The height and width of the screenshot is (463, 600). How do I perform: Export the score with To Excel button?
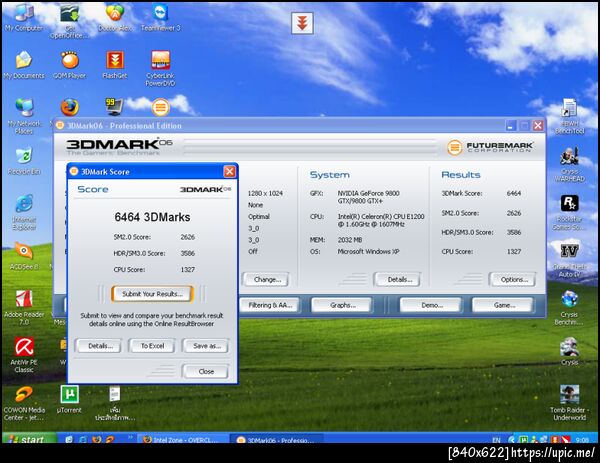coord(152,346)
